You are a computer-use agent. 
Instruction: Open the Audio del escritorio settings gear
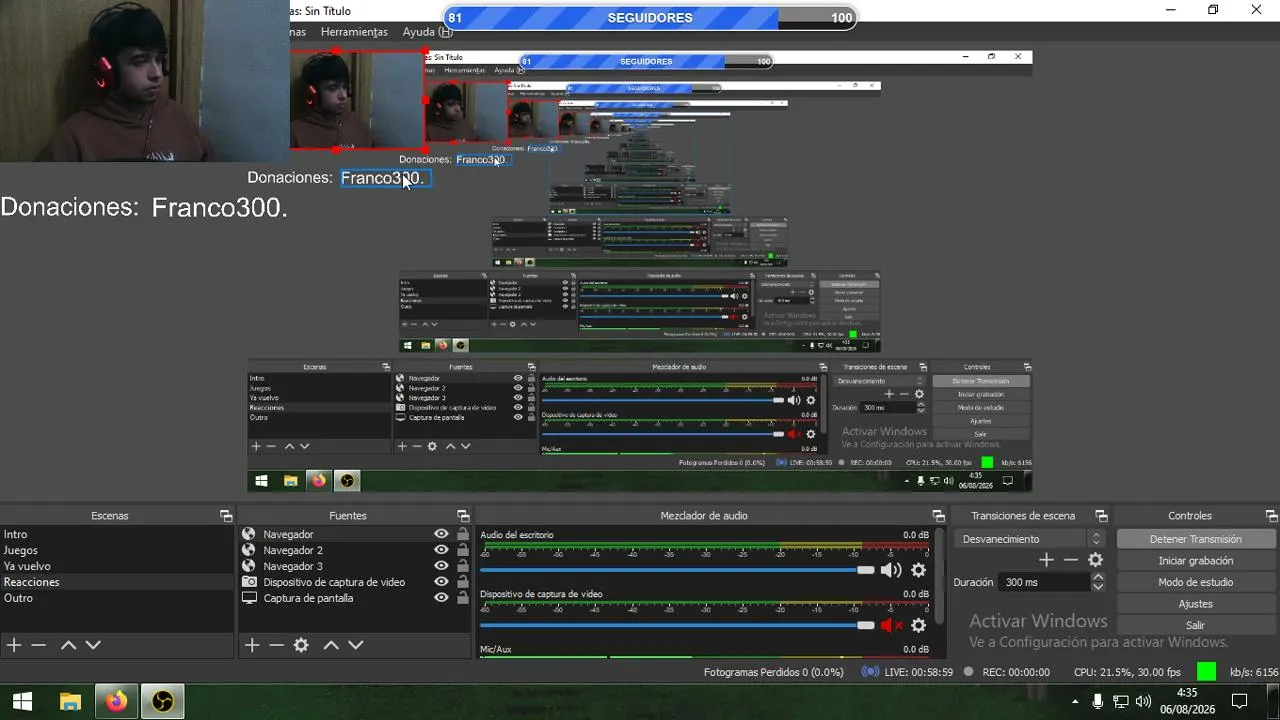pyautogui.click(x=918, y=570)
